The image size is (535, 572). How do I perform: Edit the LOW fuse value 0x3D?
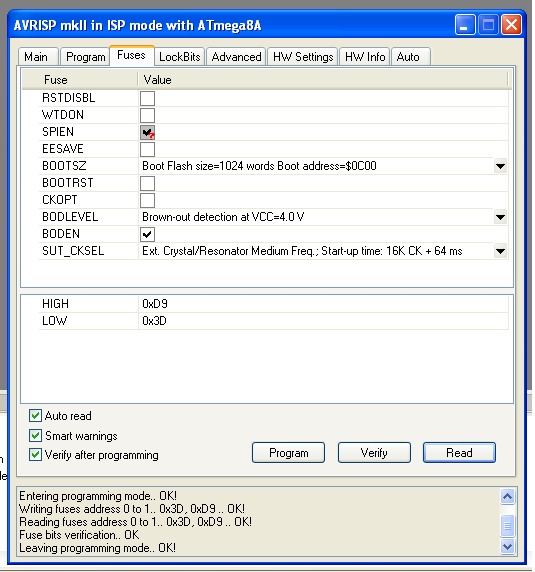click(x=154, y=321)
